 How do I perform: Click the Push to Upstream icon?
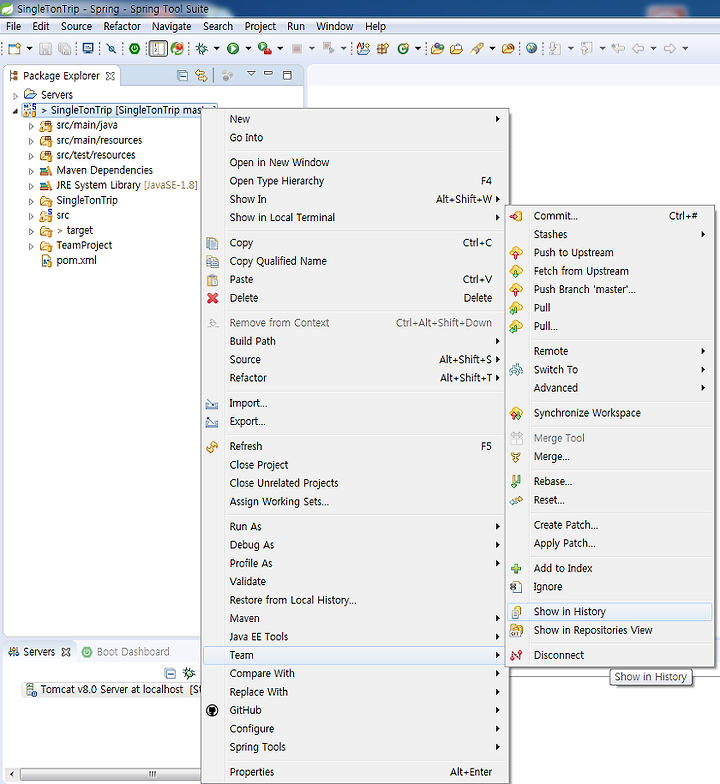(x=516, y=252)
